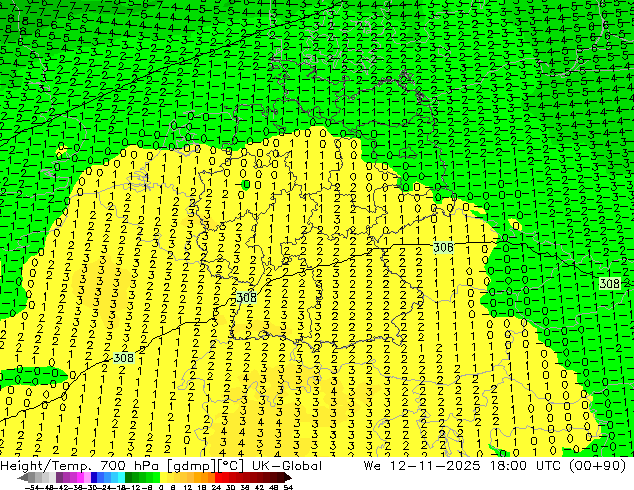Screen dimensions: 634x490
Task: Click the legend scale value '48'
Action: point(274,487)
